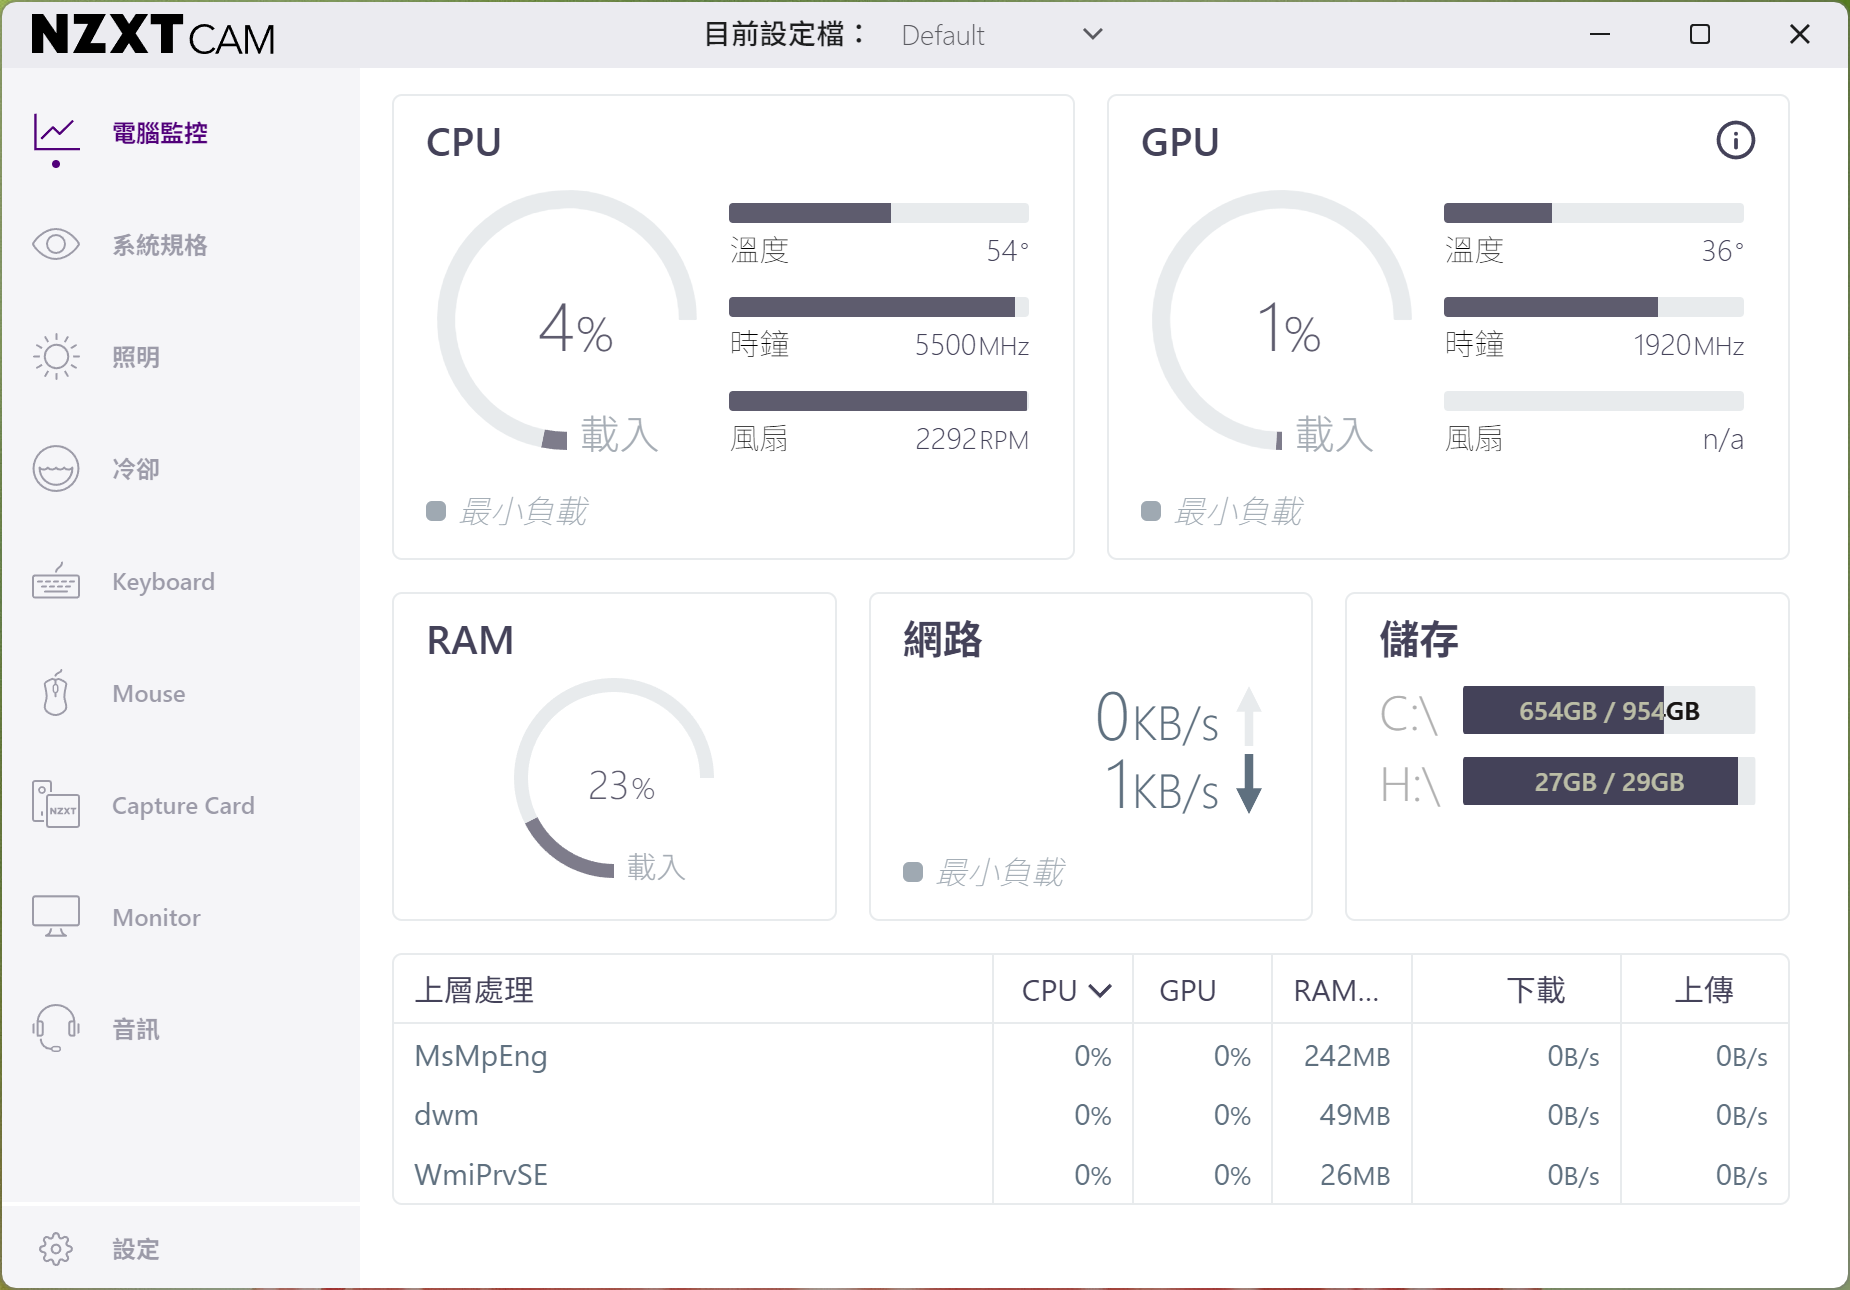Click the H:\ storage usage bar
The width and height of the screenshot is (1850, 1290).
click(x=1609, y=781)
